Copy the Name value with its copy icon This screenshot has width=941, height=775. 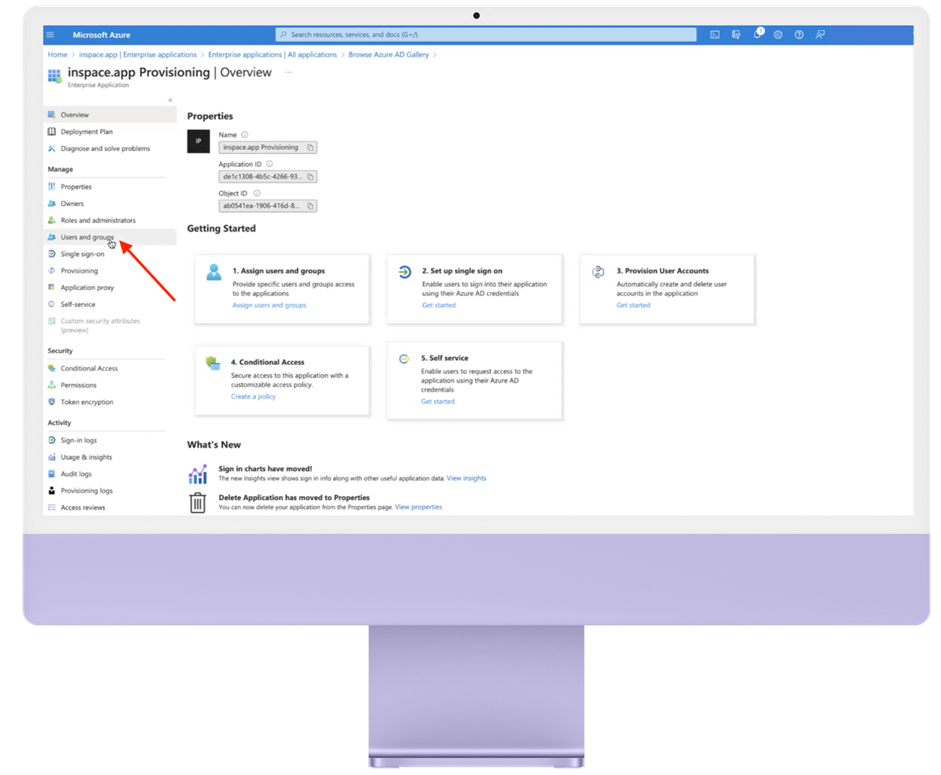pyautogui.click(x=311, y=148)
